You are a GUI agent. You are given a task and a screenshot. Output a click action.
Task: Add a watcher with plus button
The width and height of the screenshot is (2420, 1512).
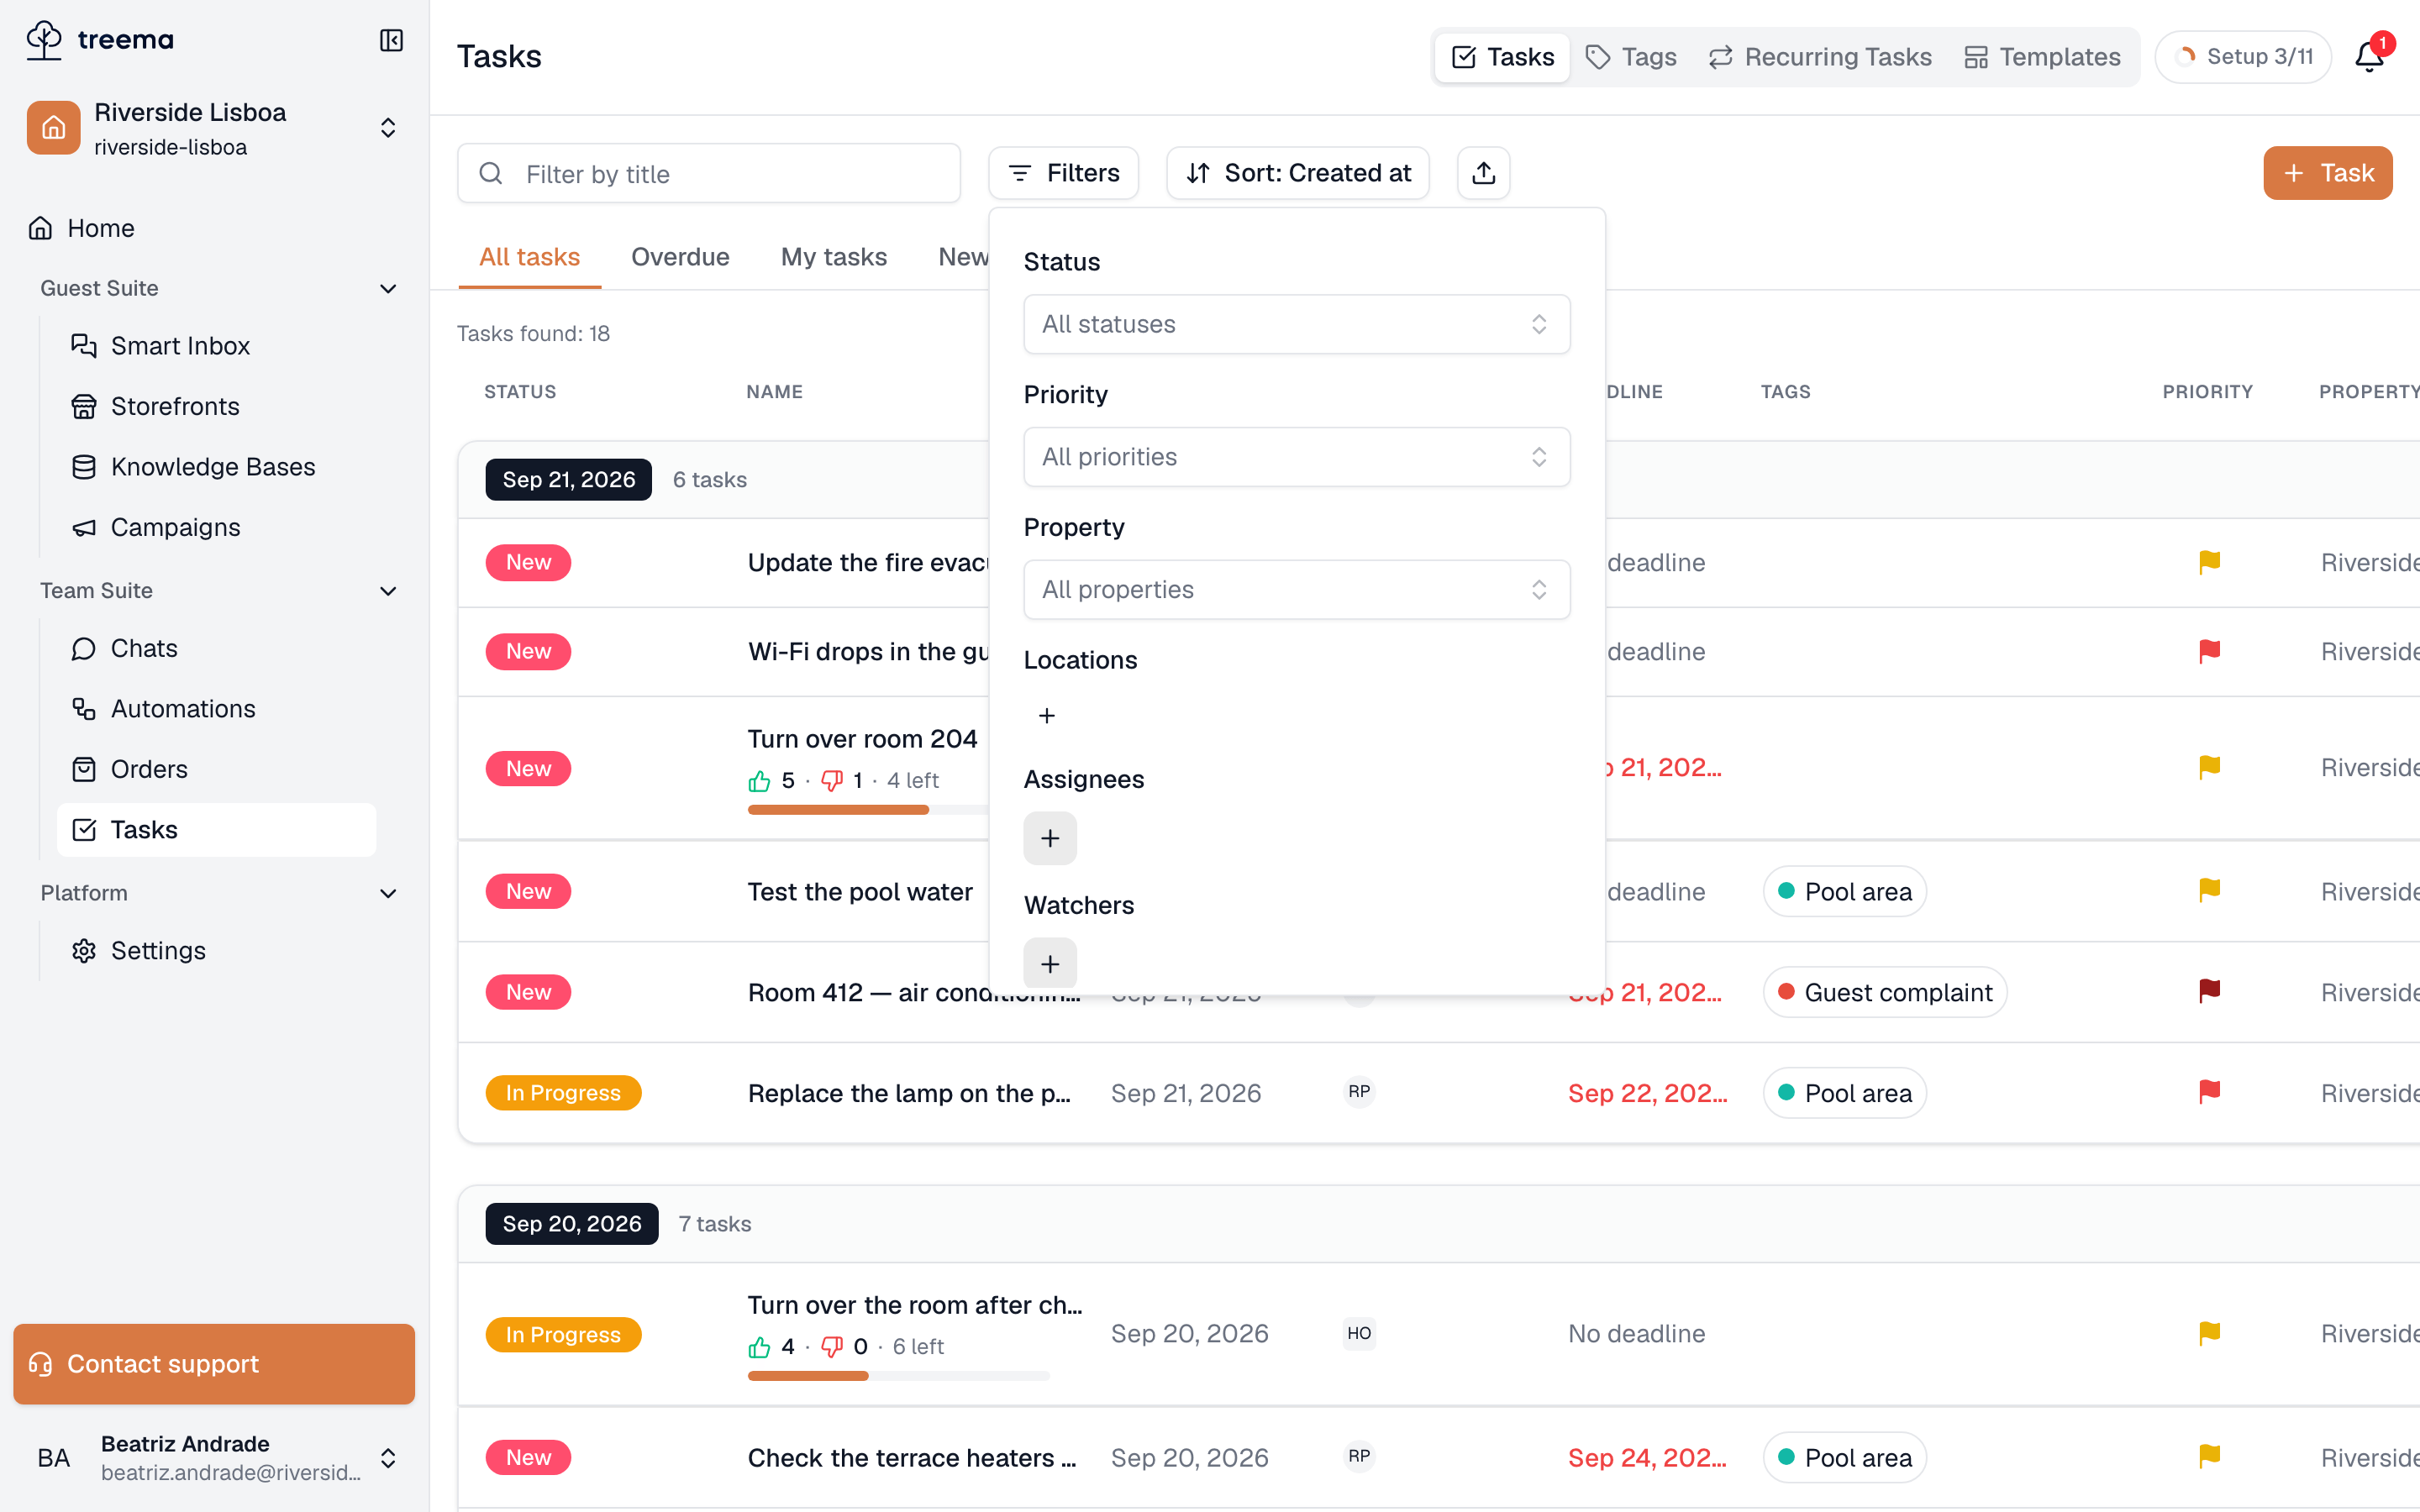[x=1050, y=963]
